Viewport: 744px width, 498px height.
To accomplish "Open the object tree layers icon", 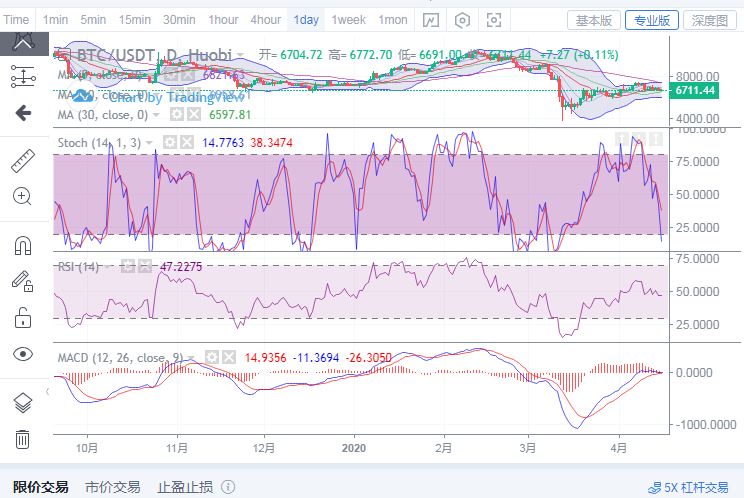I will tap(23, 403).
